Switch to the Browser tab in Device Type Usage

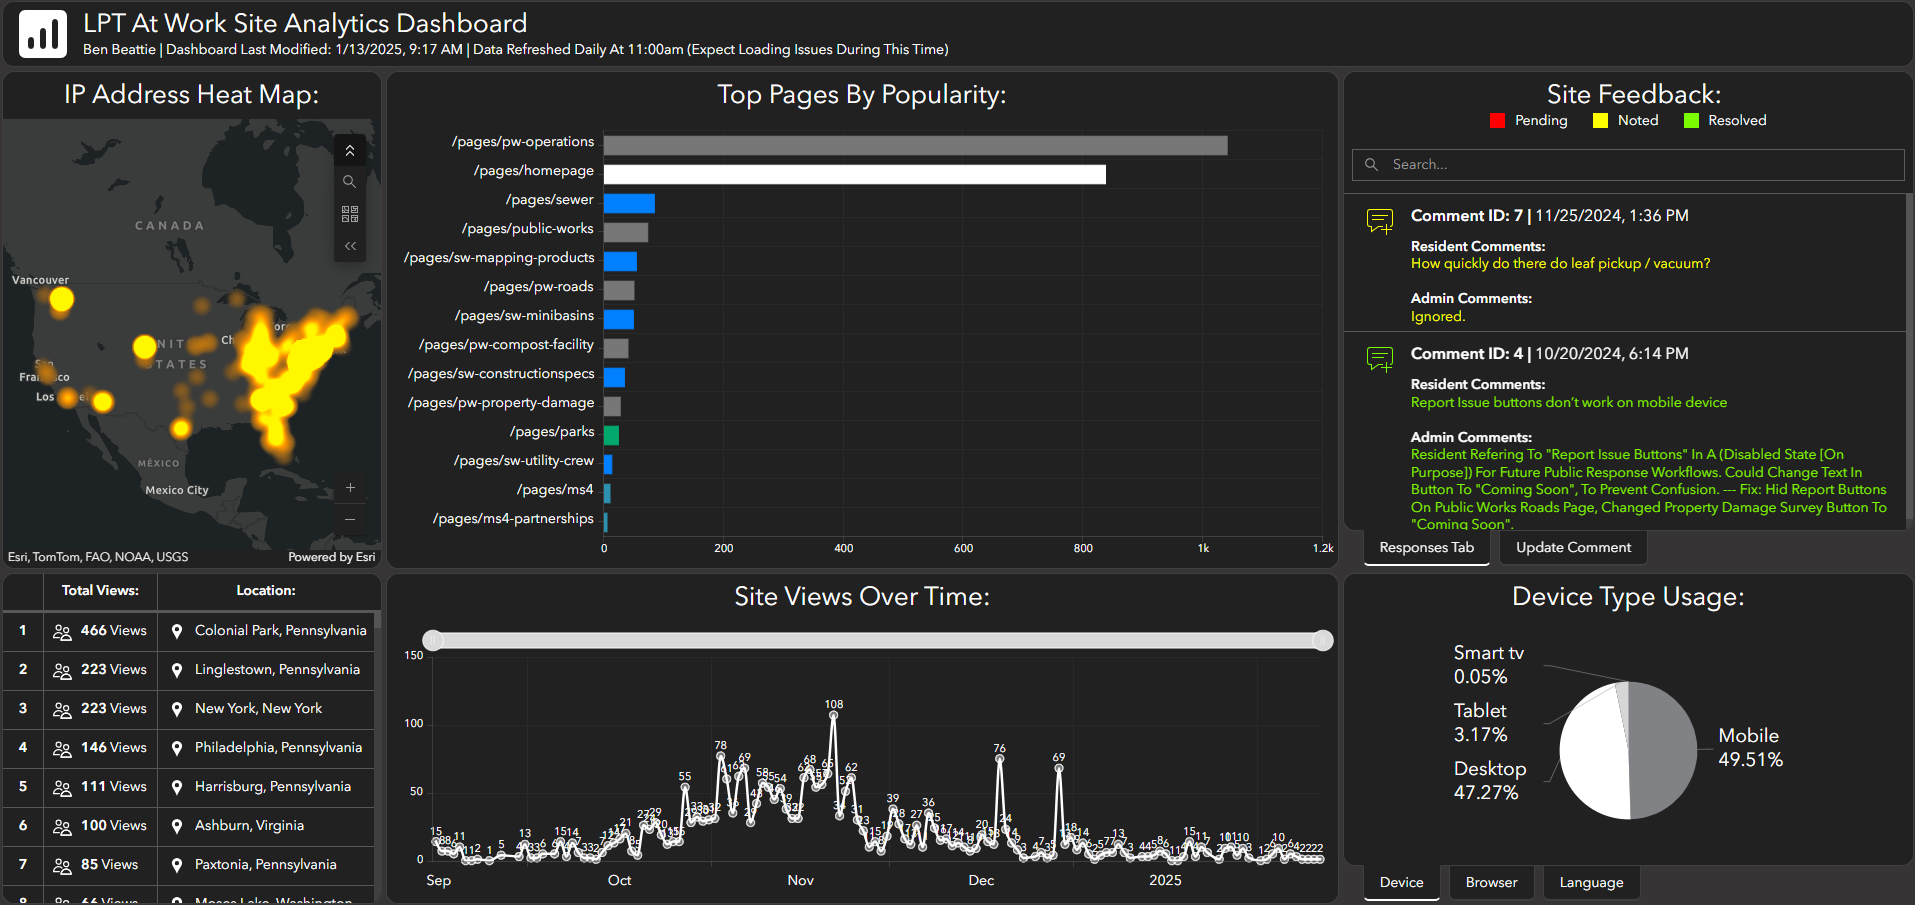coord(1491,882)
